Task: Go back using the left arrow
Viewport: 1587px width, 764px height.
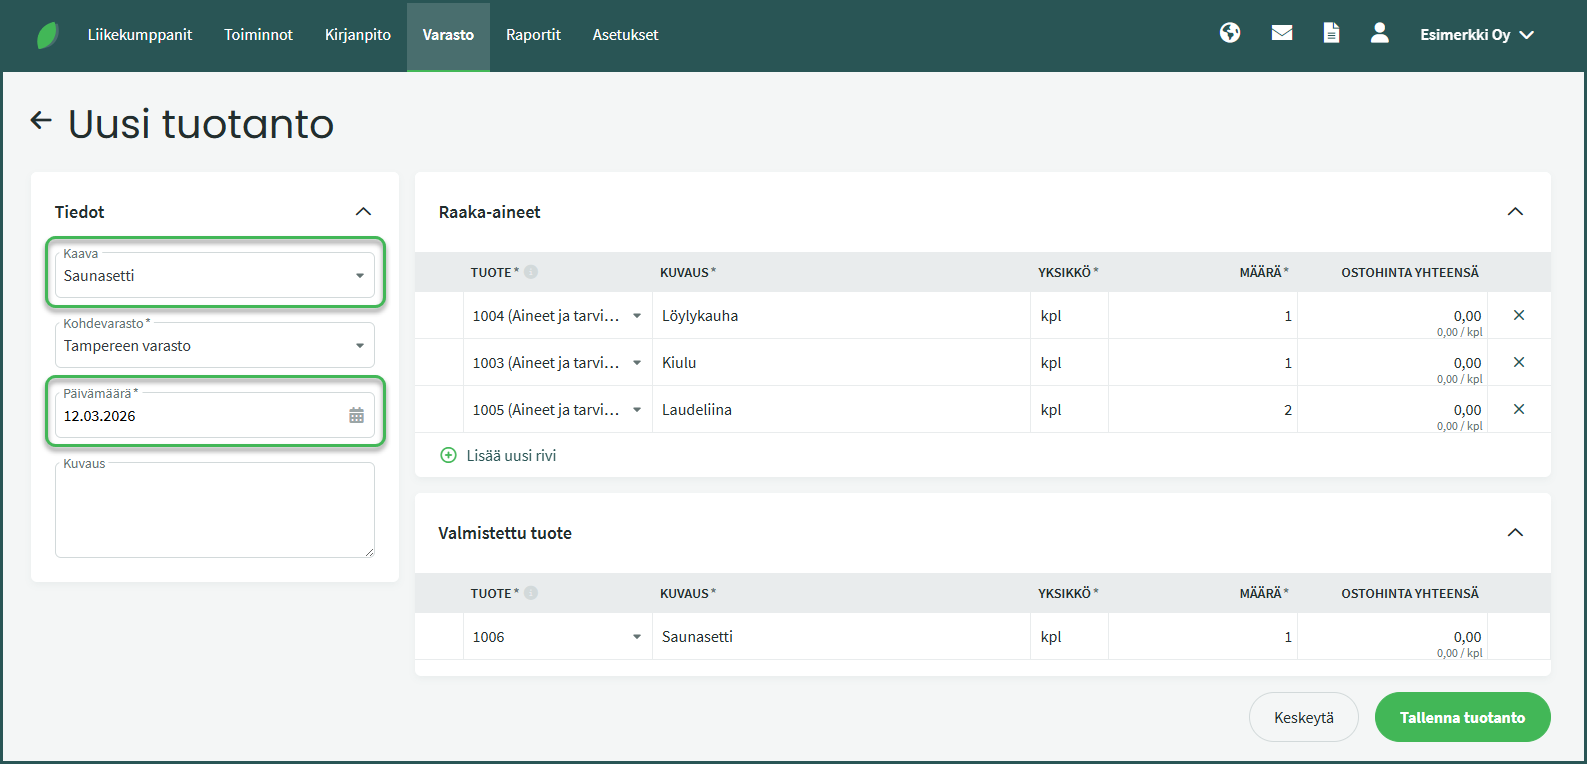Action: coord(41,121)
